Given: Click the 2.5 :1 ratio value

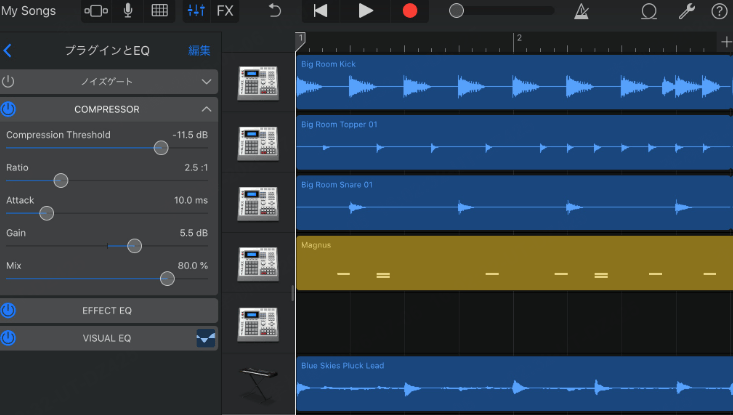Looking at the screenshot, I should [196, 167].
